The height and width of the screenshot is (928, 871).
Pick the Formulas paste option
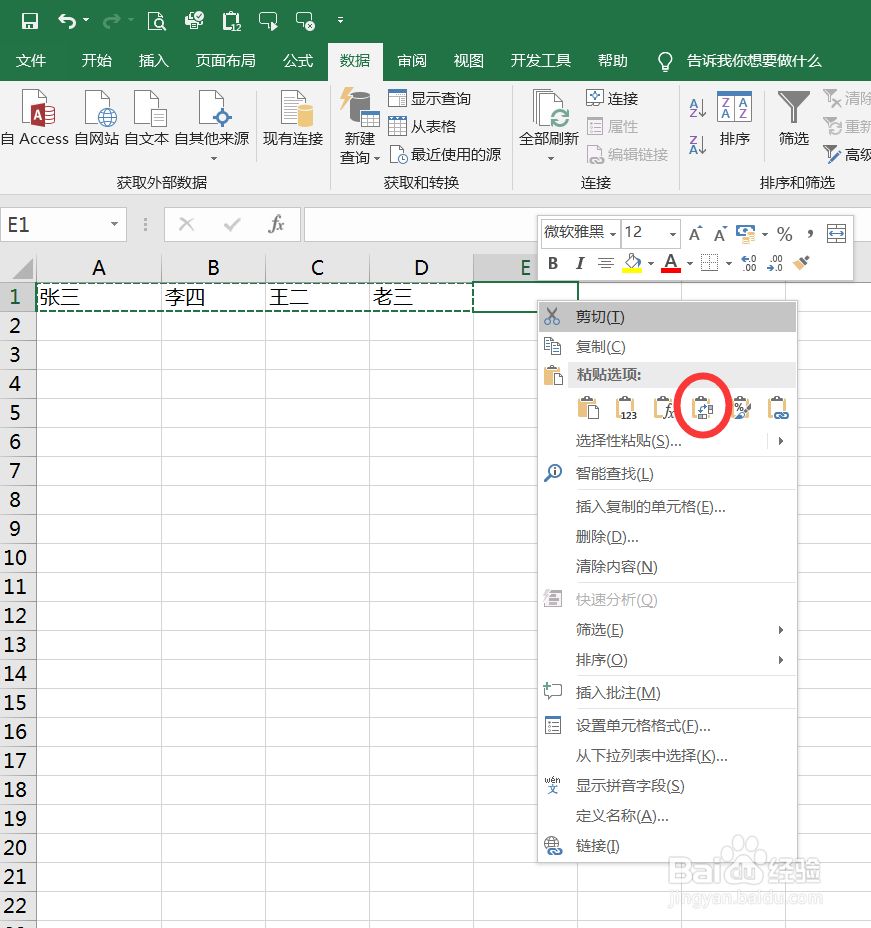click(665, 407)
